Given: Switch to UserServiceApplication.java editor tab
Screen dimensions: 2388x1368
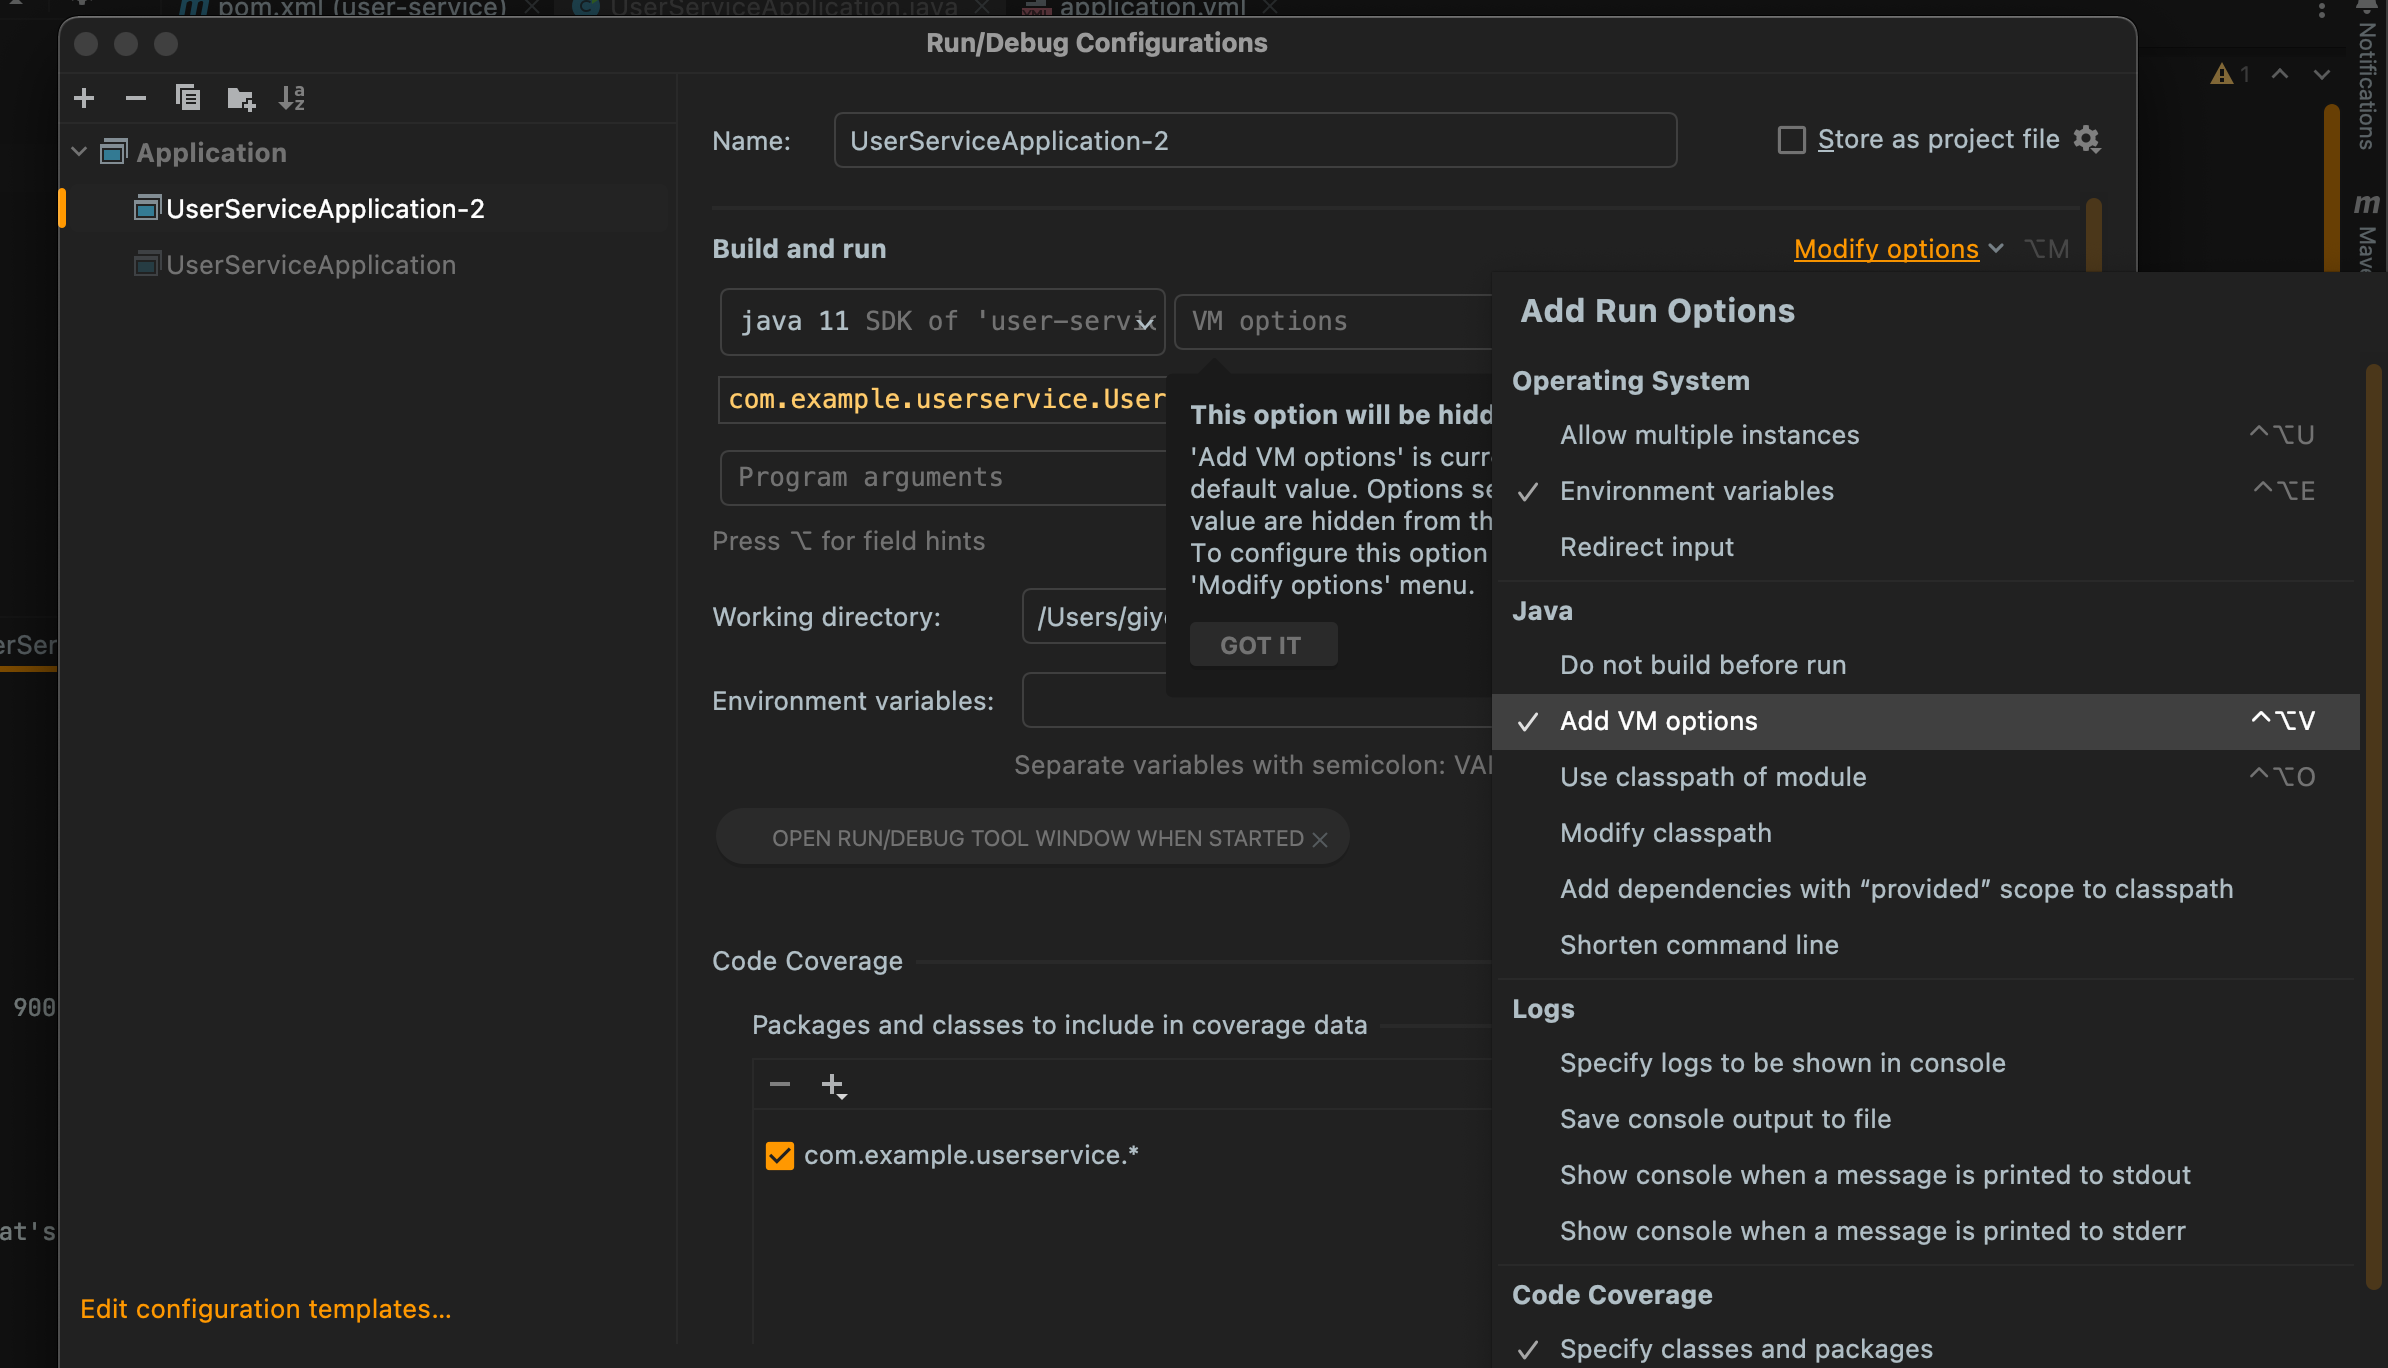Looking at the screenshot, I should click(x=783, y=9).
